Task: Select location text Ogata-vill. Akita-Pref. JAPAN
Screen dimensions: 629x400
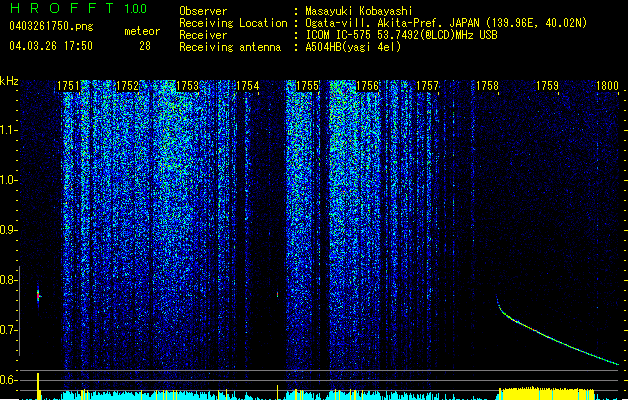Action: pyautogui.click(x=393, y=23)
